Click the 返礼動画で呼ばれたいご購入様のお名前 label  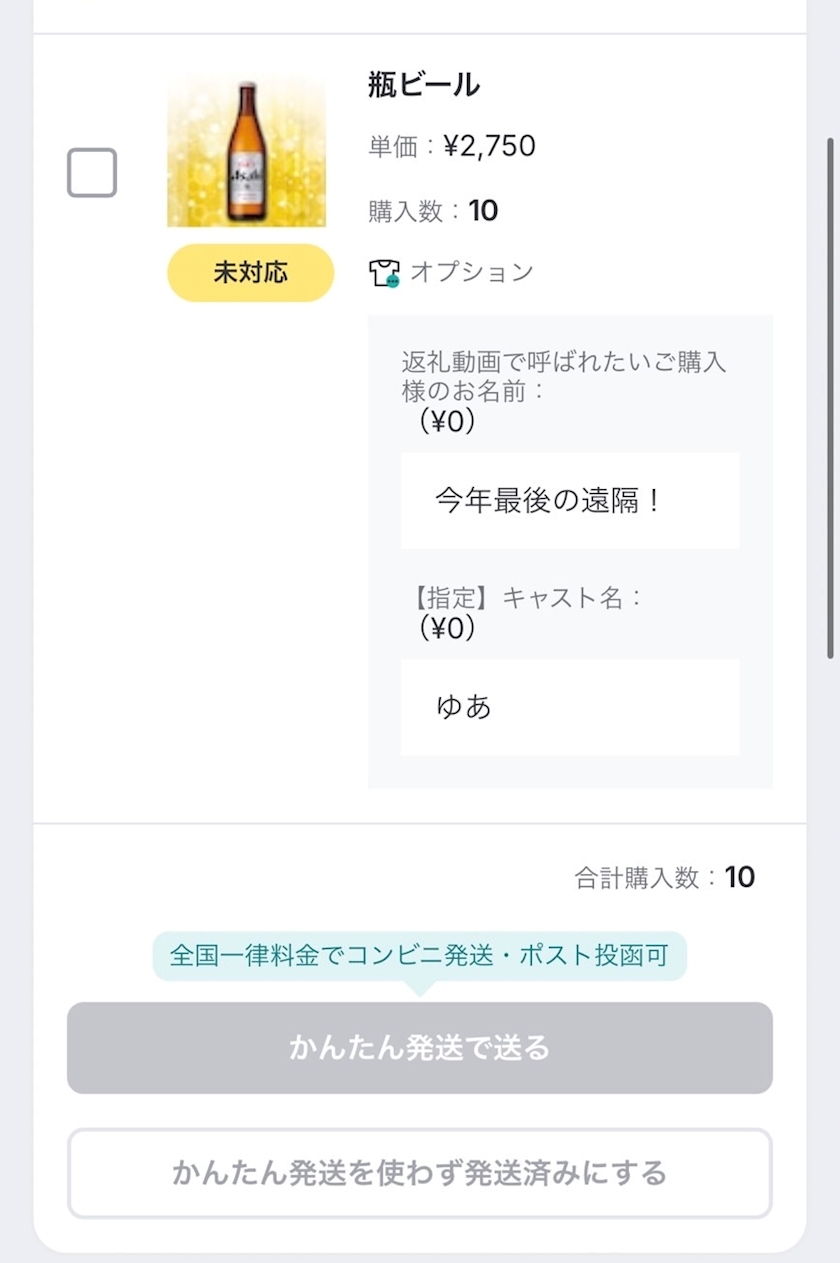tap(563, 376)
